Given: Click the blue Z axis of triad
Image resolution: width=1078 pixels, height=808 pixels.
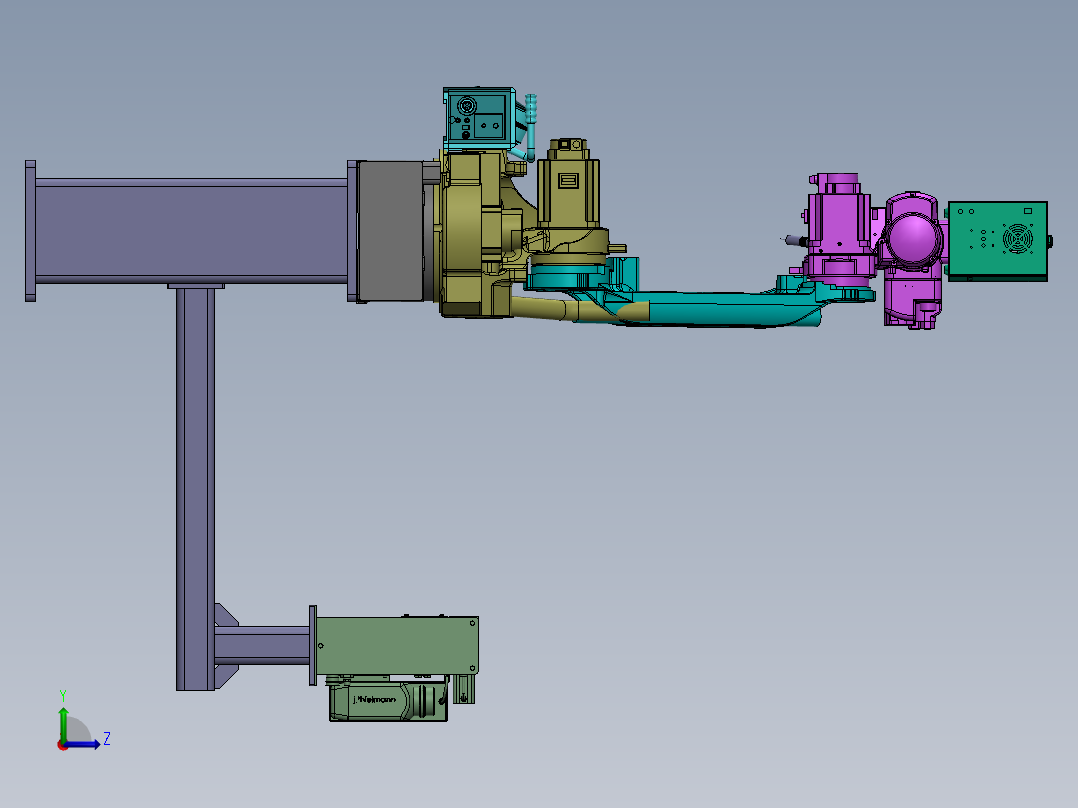Looking at the screenshot, I should tap(82, 744).
